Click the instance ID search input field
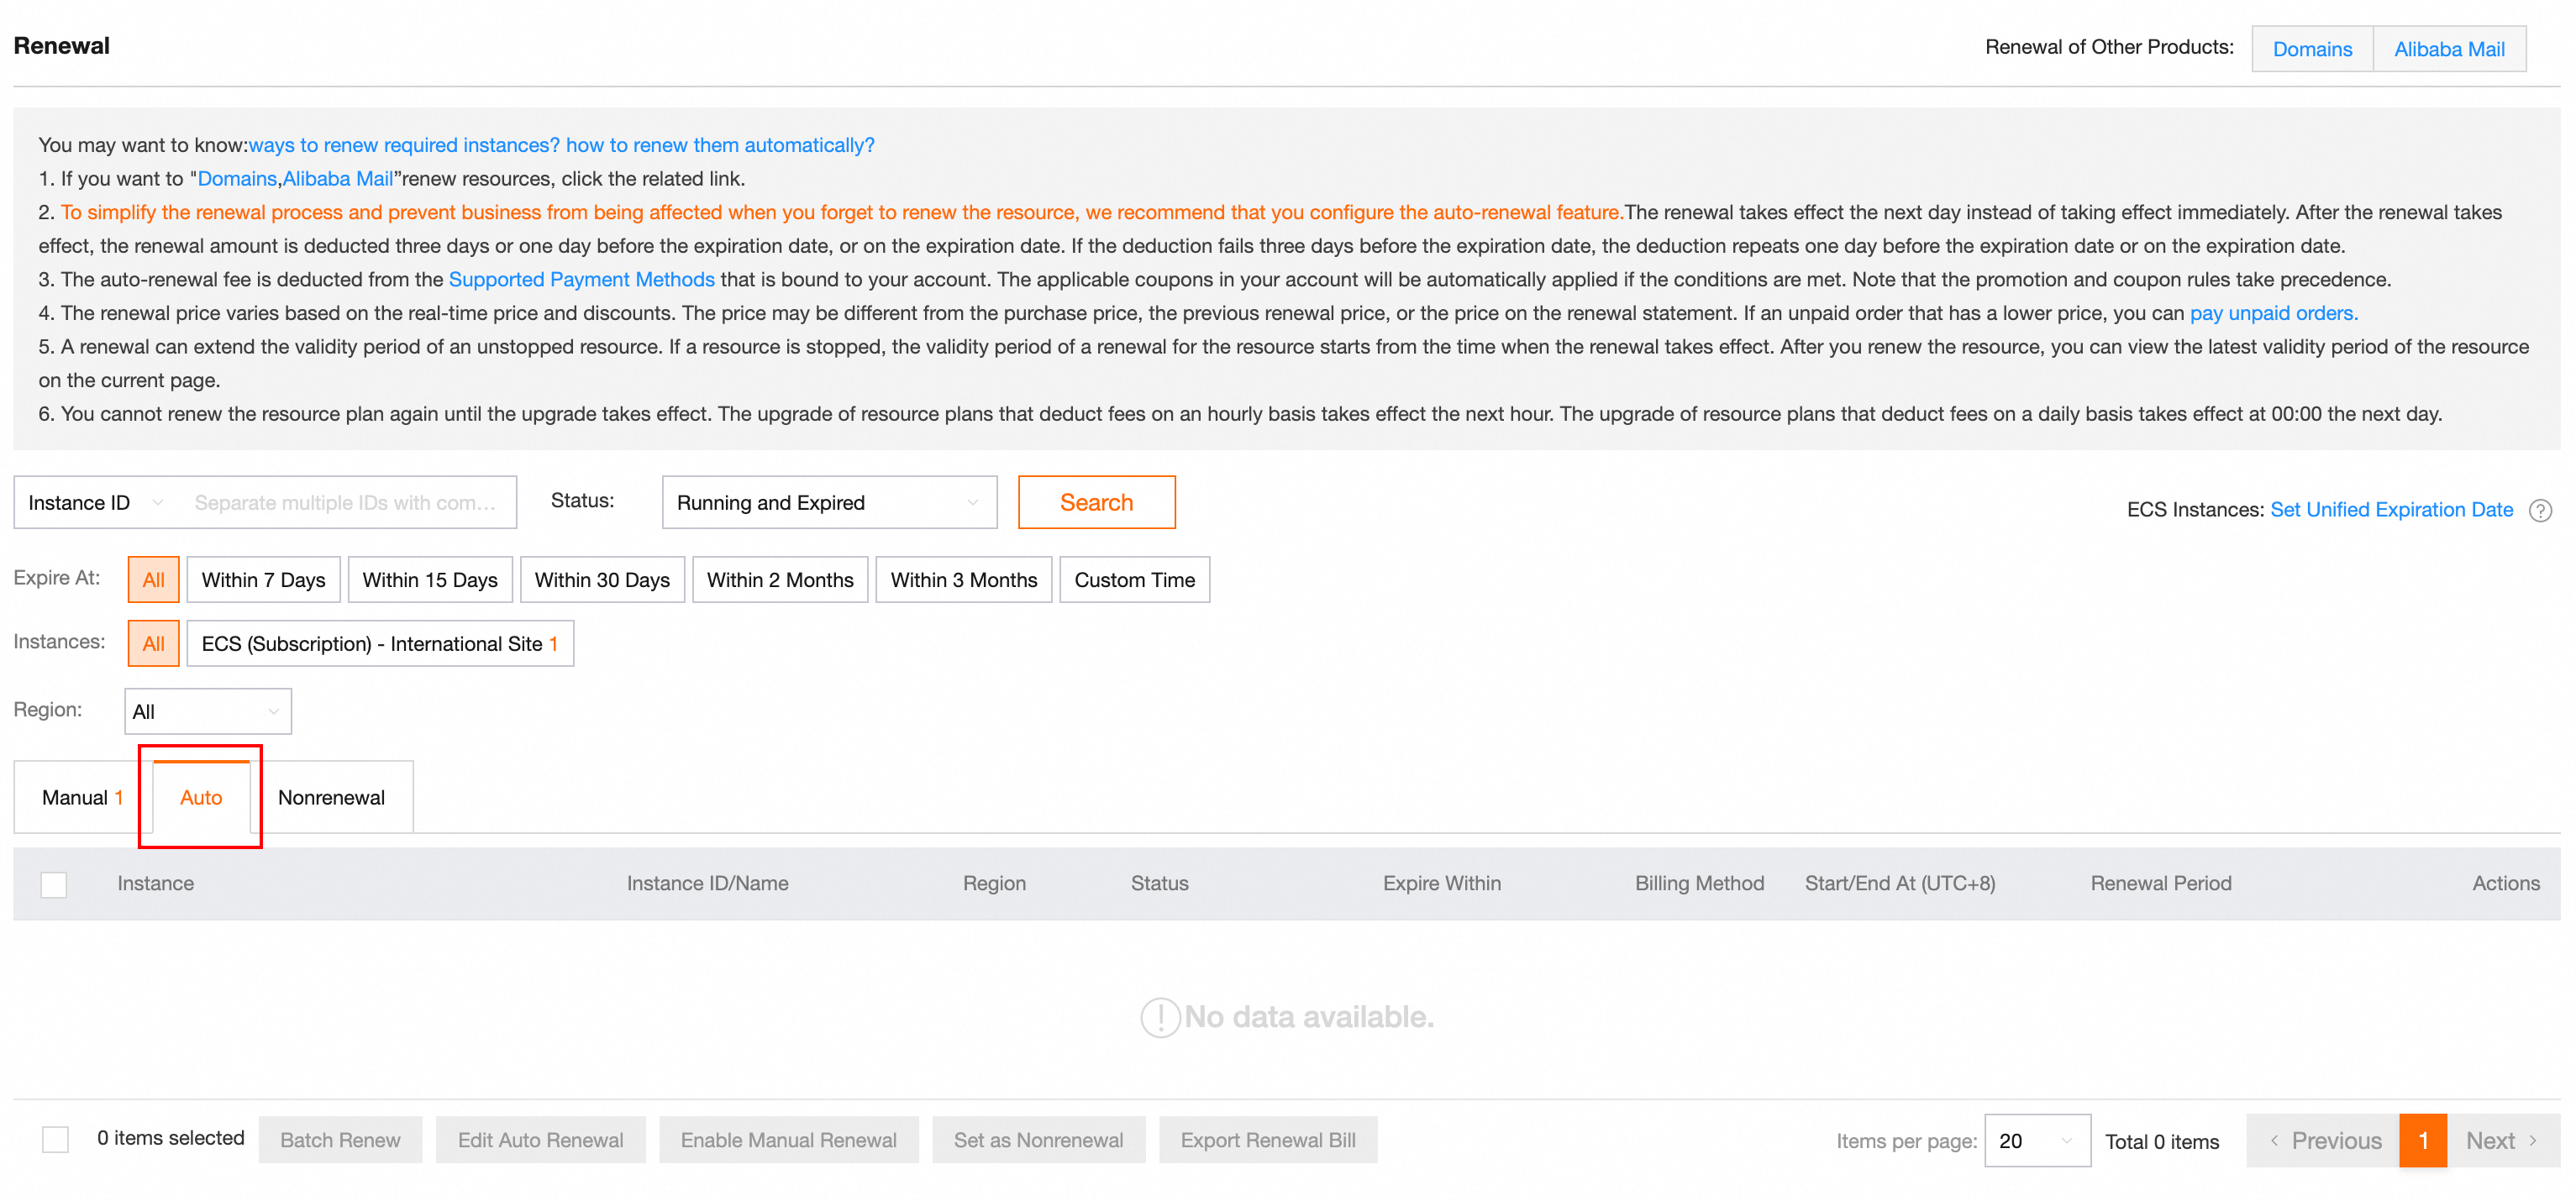 tap(345, 503)
